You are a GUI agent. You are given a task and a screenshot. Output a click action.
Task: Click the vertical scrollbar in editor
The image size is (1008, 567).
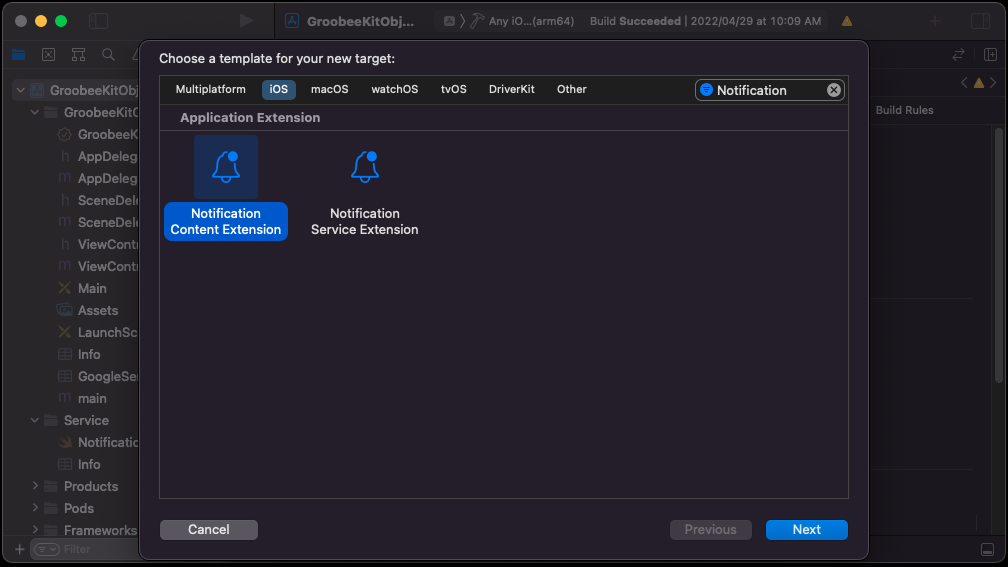[998, 257]
